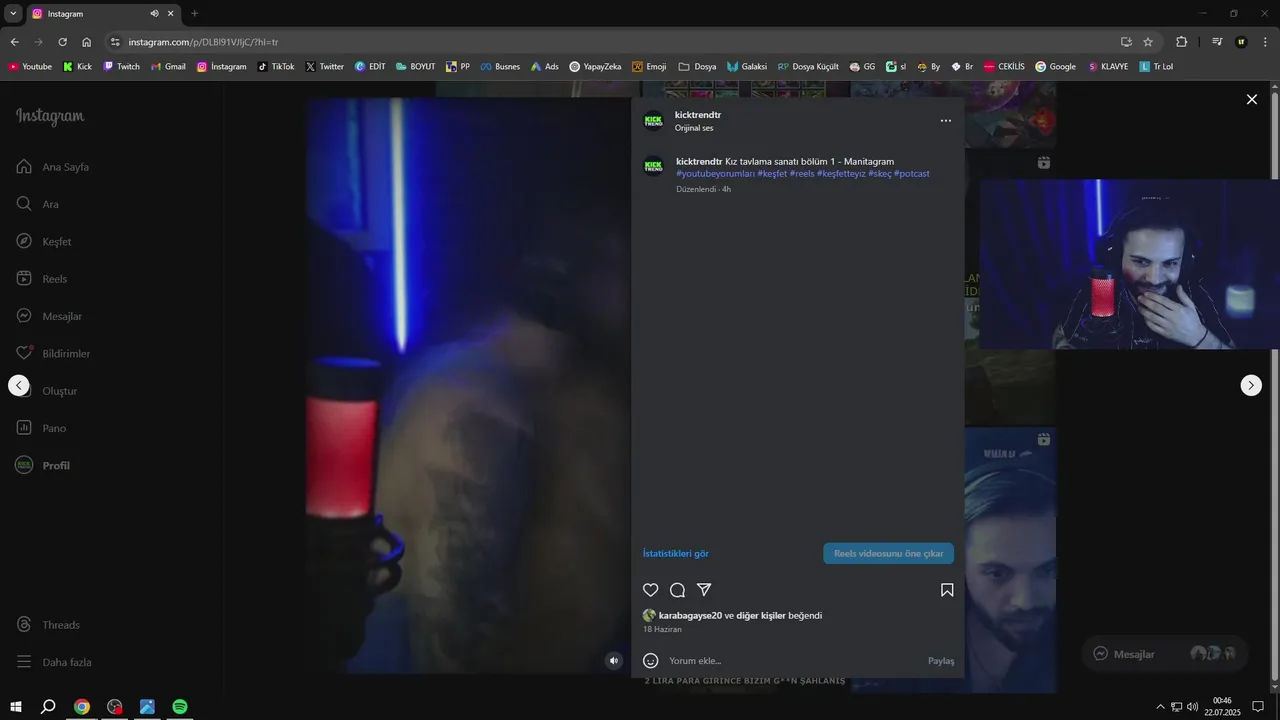The width and height of the screenshot is (1280, 720).
Task: Click the Paylaş post button
Action: click(941, 661)
